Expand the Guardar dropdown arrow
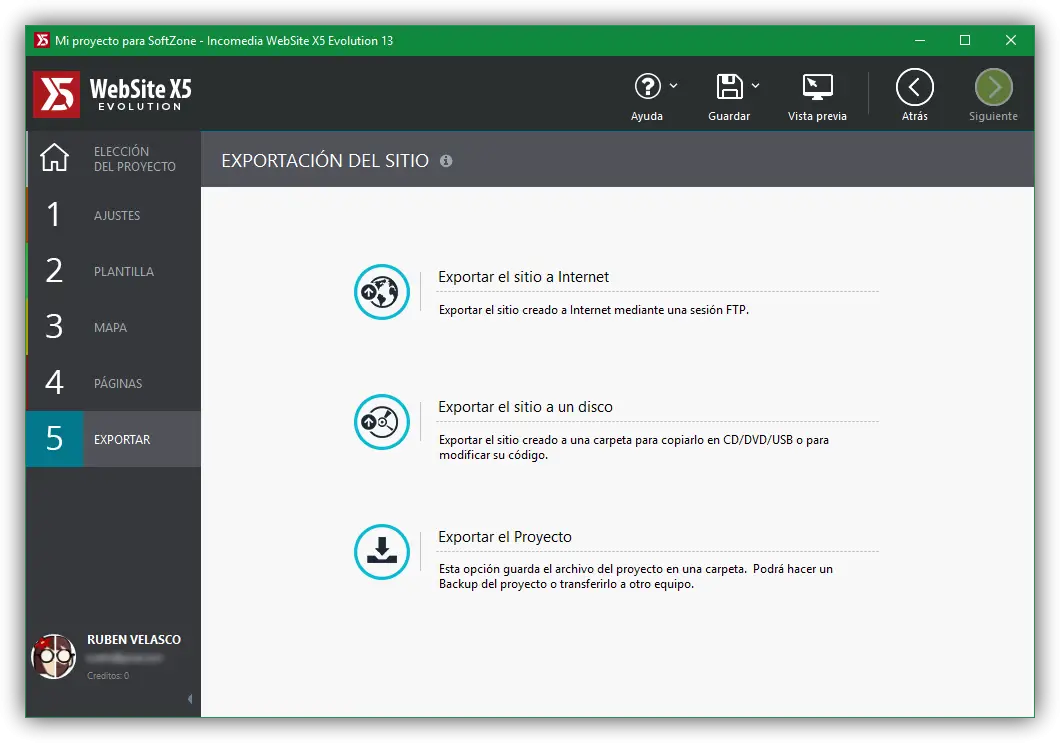1060x743 pixels. pos(755,86)
